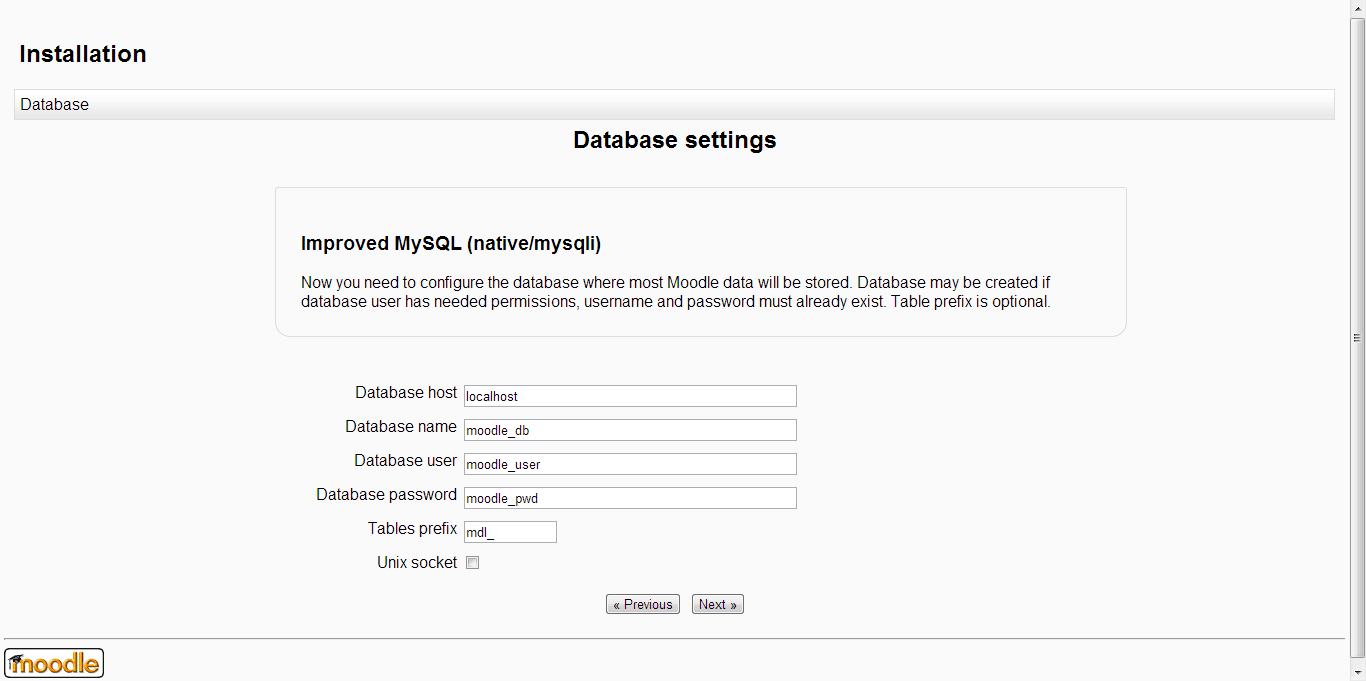The width and height of the screenshot is (1366, 681).
Task: Click the "Database host" label
Action: tap(406, 393)
